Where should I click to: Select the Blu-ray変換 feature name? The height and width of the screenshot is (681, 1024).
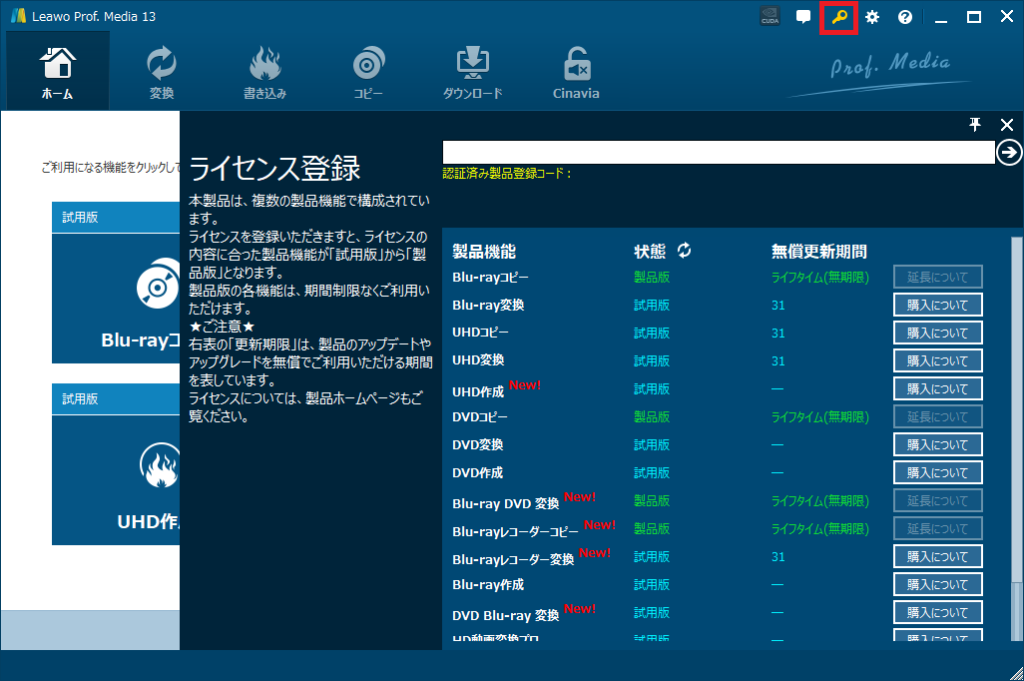point(488,305)
